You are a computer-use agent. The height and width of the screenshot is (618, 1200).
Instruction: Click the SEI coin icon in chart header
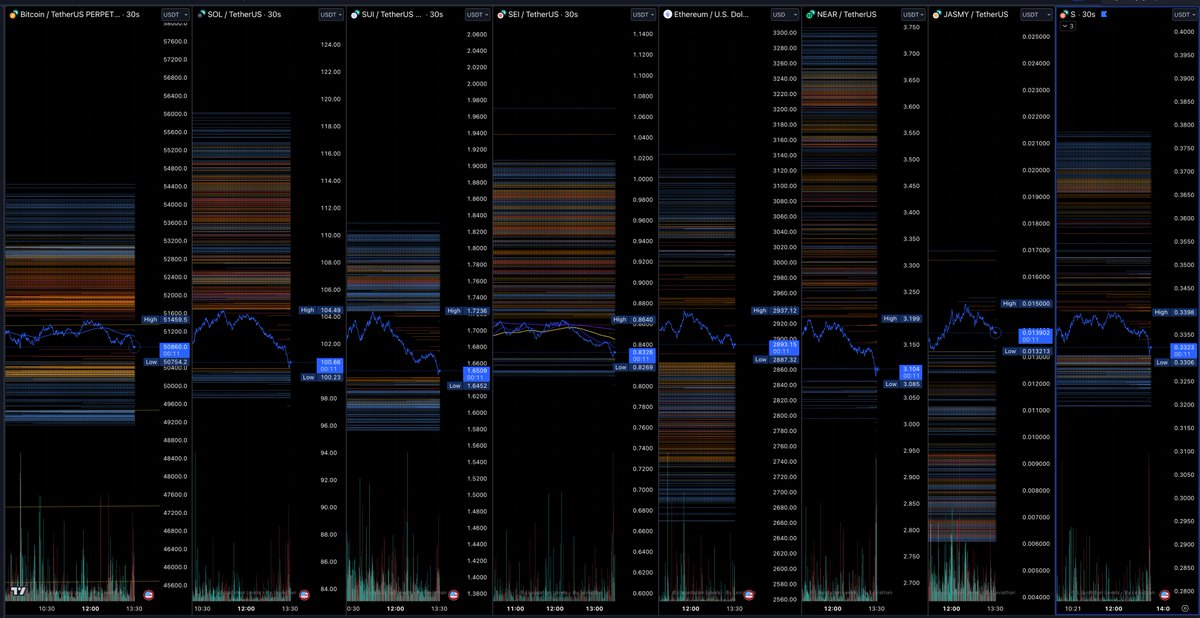click(503, 15)
